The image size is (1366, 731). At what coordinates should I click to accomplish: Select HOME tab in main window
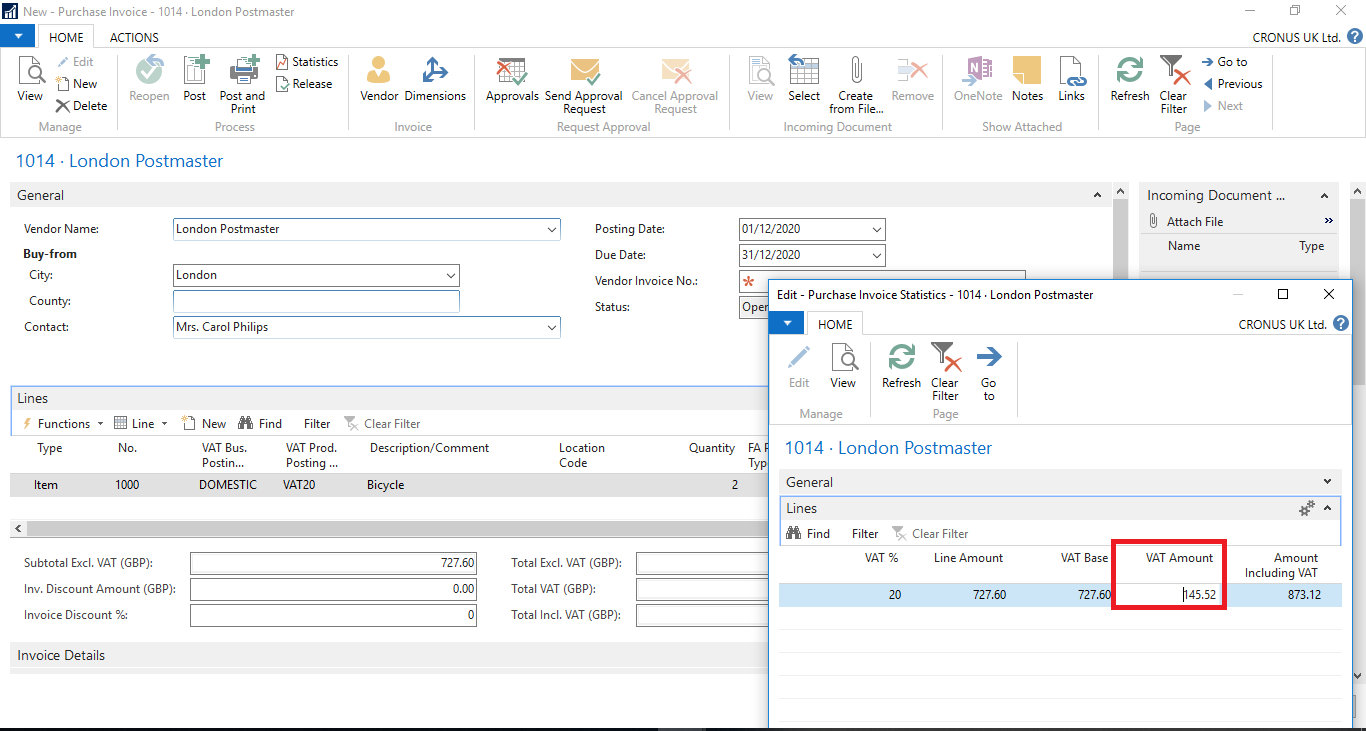[66, 37]
